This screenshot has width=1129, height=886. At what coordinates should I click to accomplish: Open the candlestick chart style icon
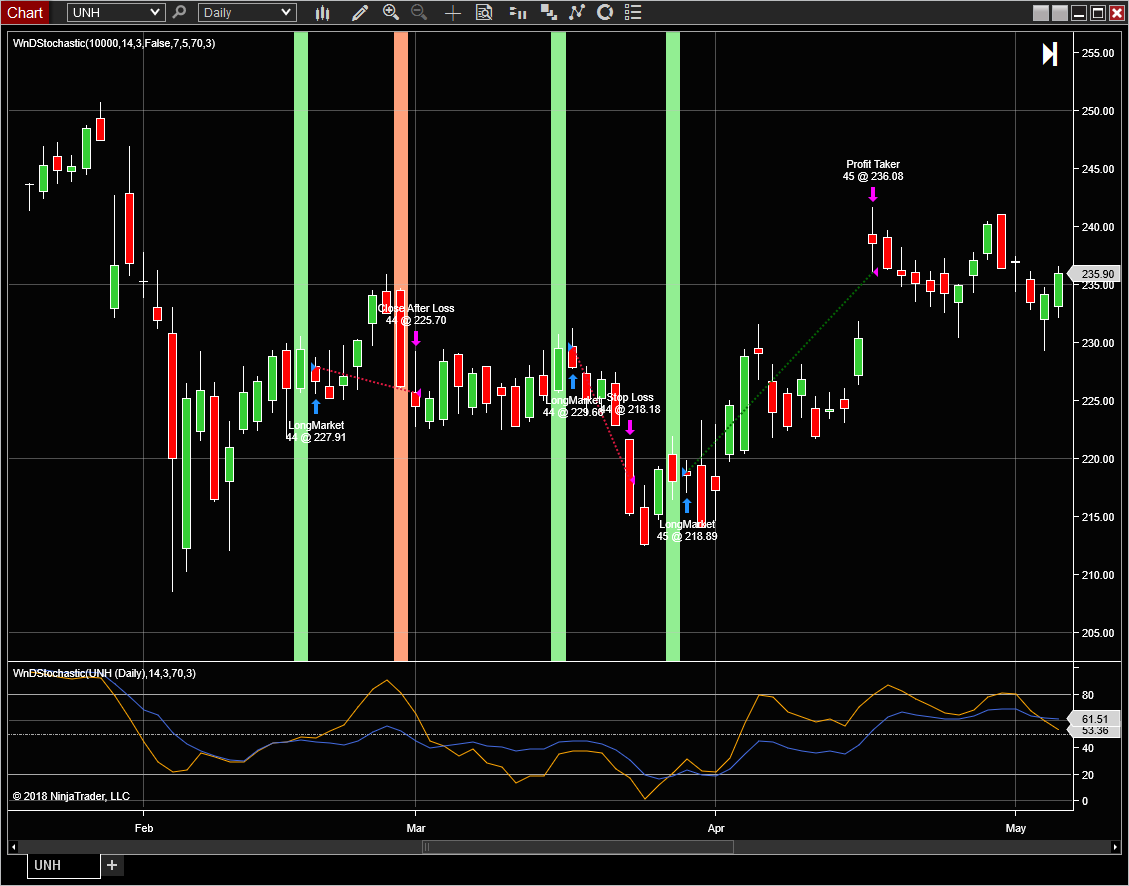click(x=322, y=12)
